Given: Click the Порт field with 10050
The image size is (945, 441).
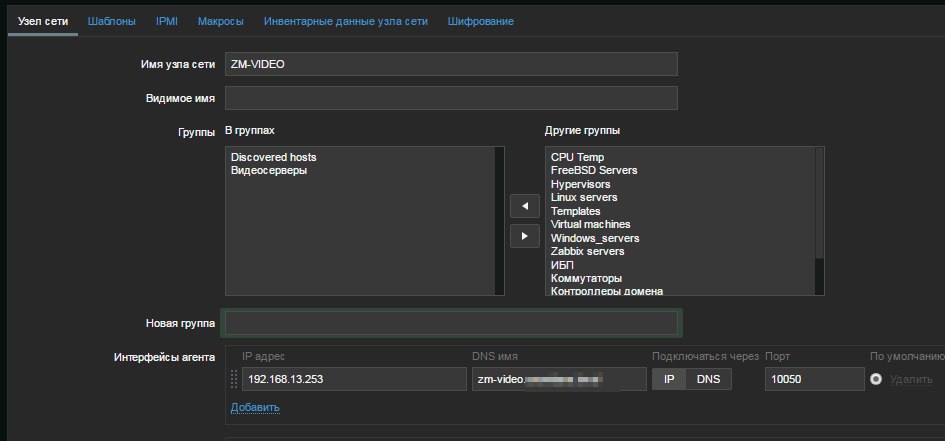Looking at the screenshot, I should [815, 380].
